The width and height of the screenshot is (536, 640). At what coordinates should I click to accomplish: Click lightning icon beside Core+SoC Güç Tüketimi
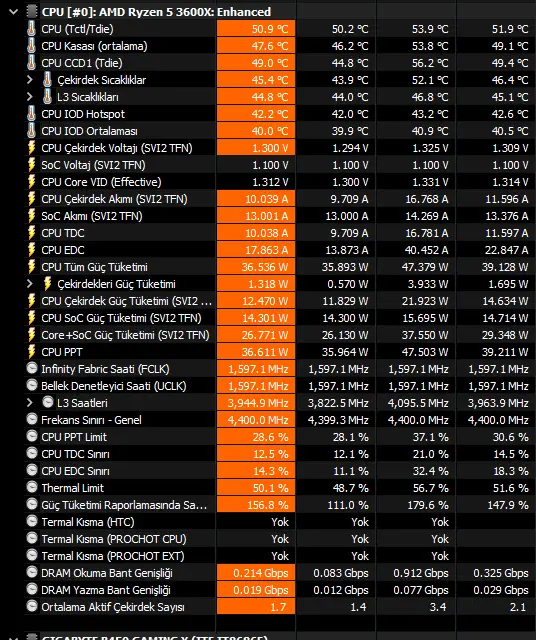pyautogui.click(x=31, y=335)
